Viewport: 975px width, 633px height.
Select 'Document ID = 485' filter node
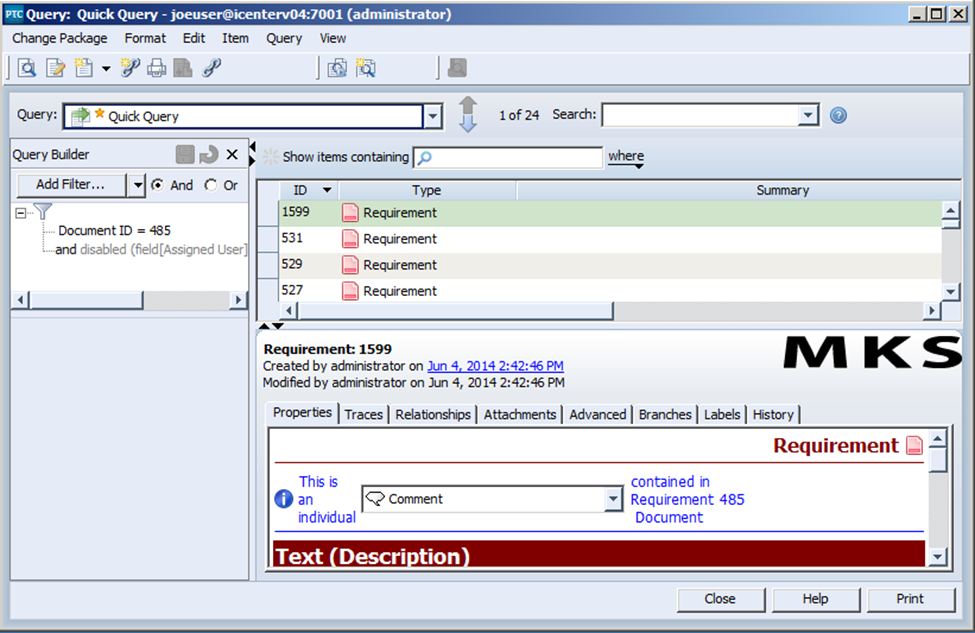[x=114, y=230]
